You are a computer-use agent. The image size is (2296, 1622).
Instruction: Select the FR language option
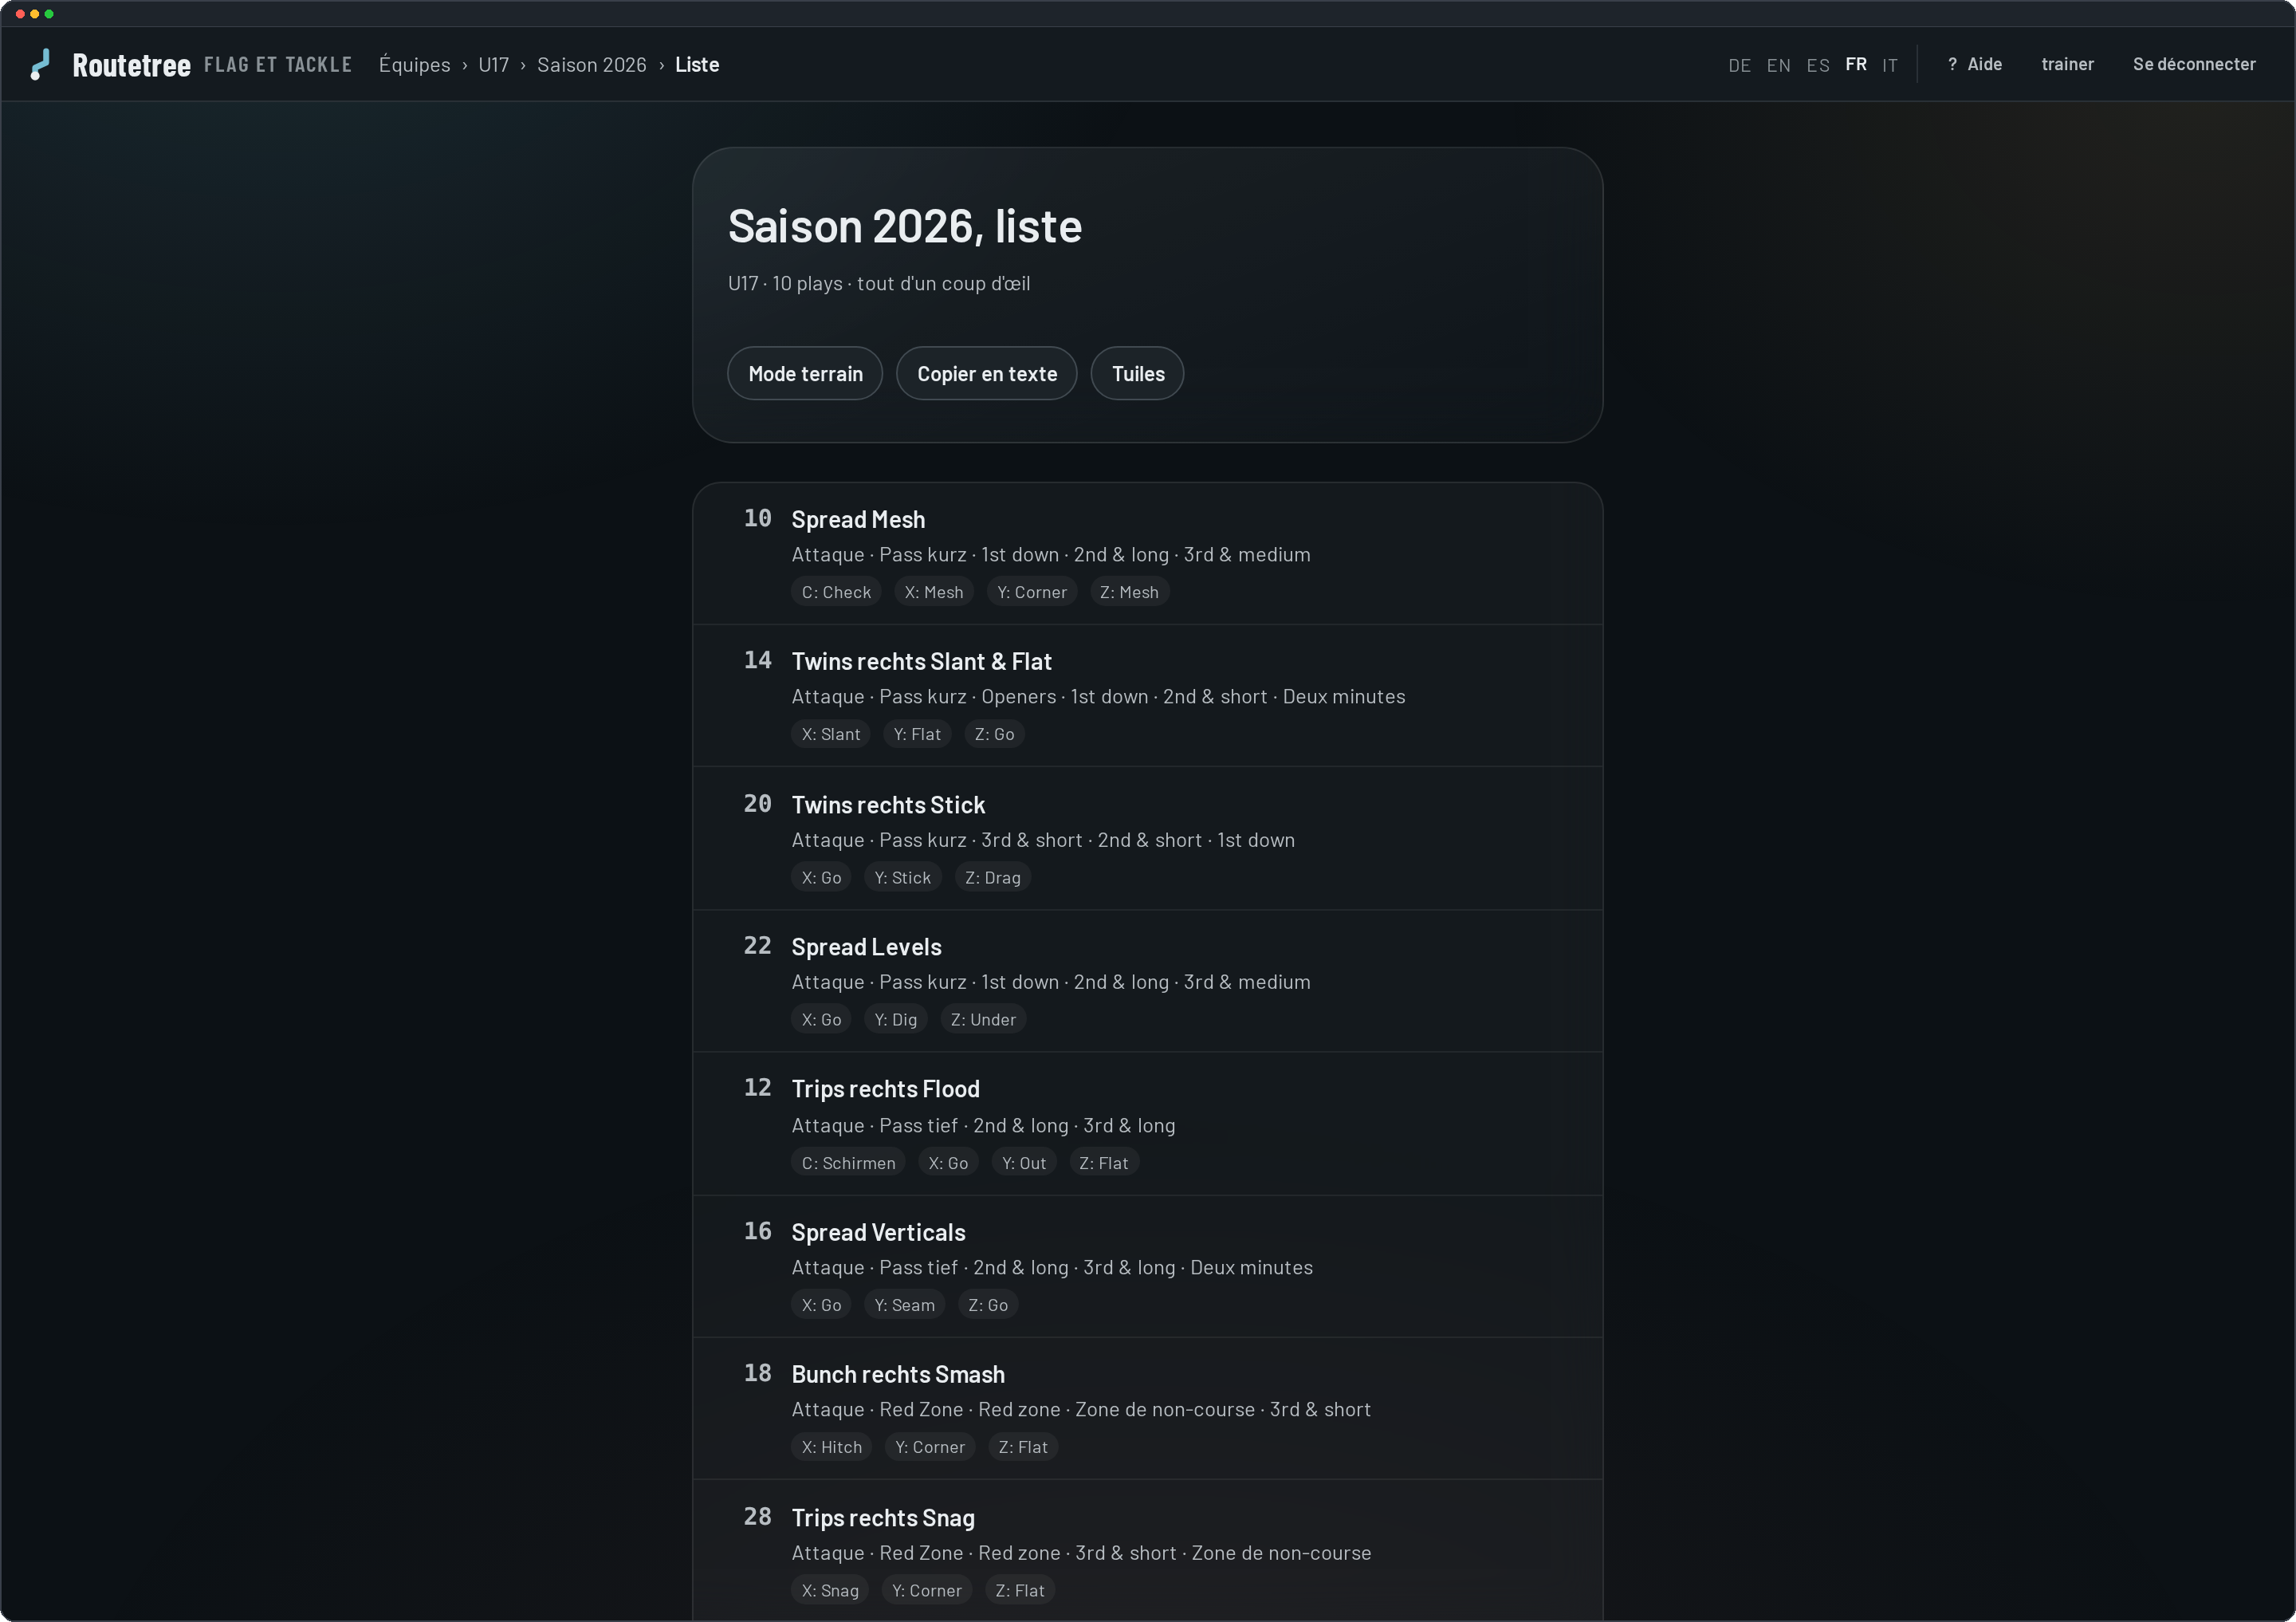1855,65
